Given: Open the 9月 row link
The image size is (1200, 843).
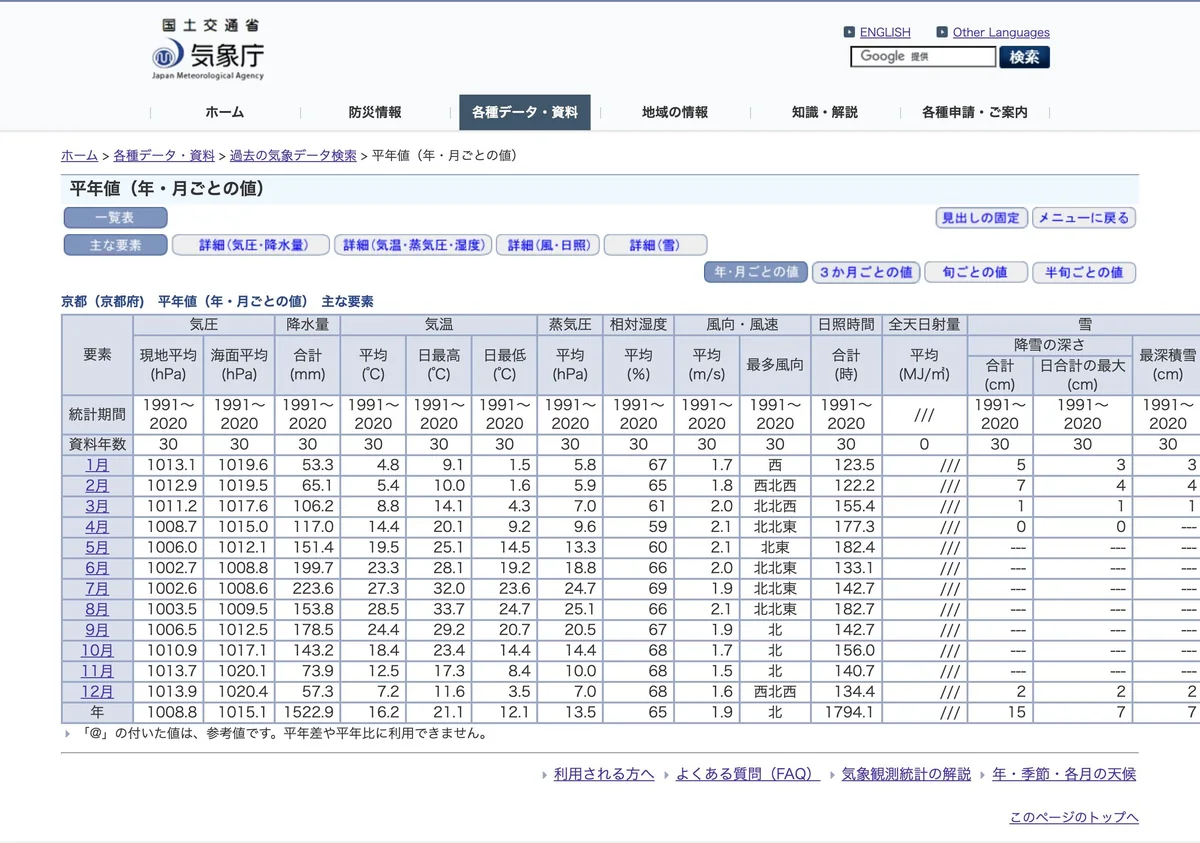Looking at the screenshot, I should [97, 630].
